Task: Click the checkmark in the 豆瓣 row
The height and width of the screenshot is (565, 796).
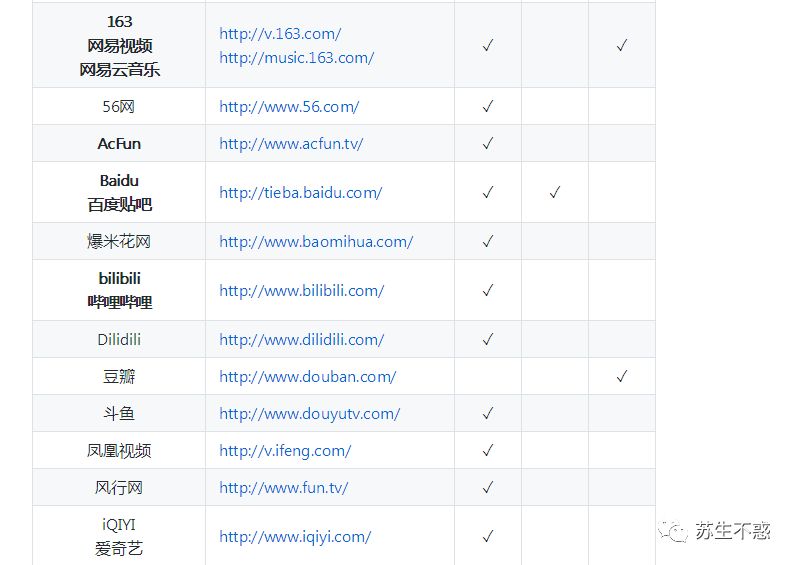Action: point(622,377)
